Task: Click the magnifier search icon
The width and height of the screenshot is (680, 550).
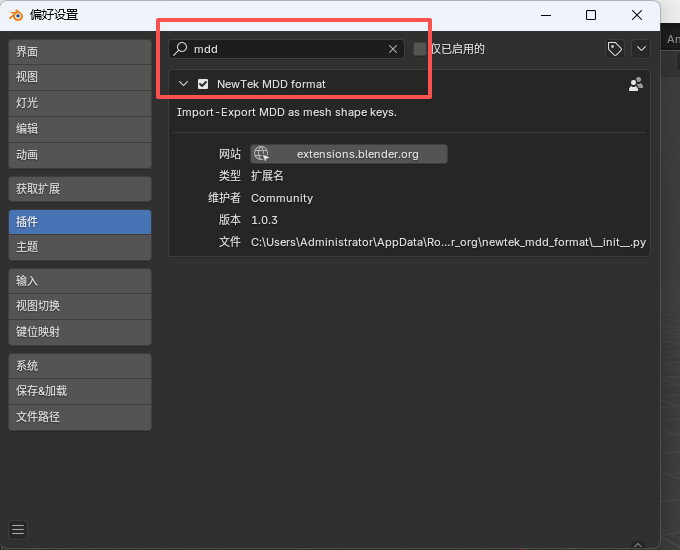Action: tap(181, 49)
